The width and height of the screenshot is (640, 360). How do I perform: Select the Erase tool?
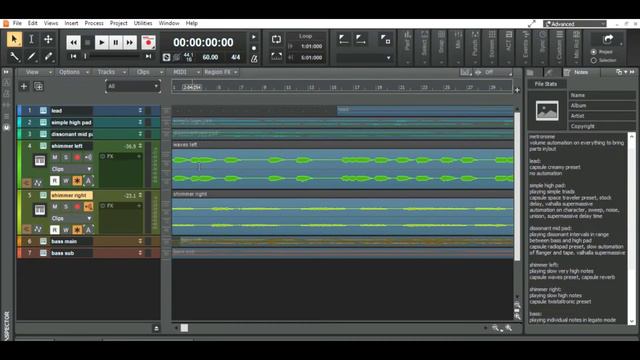tap(48, 56)
